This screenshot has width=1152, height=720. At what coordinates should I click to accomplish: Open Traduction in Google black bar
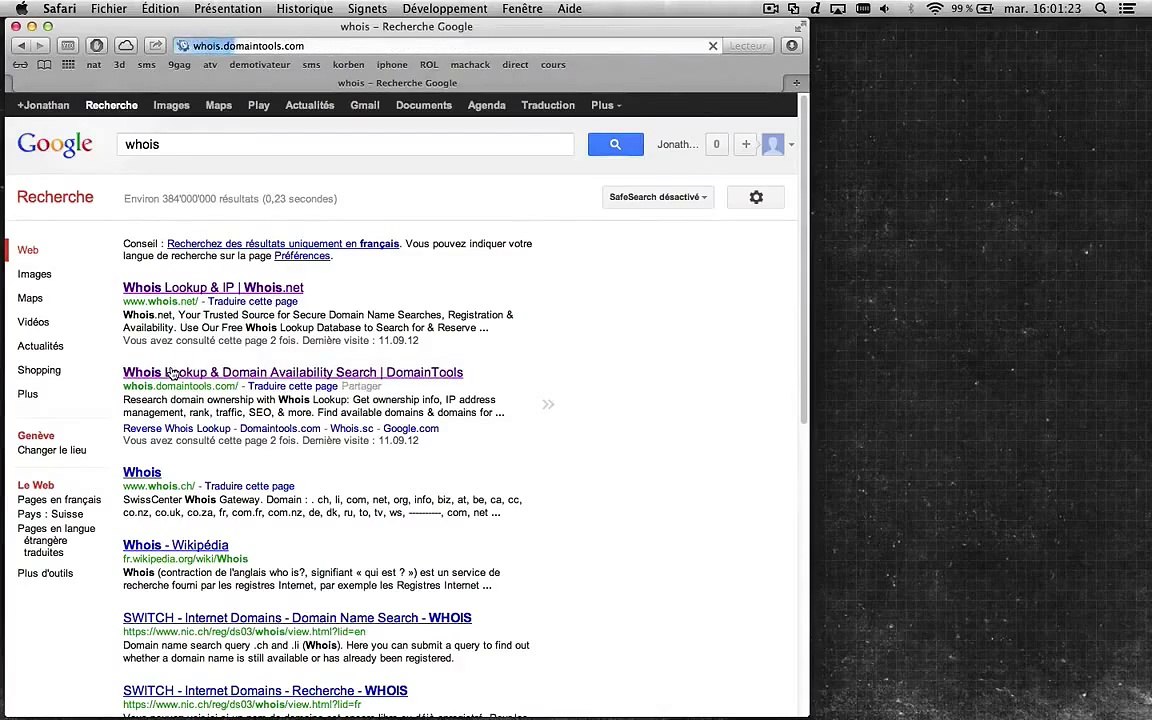[x=548, y=105]
